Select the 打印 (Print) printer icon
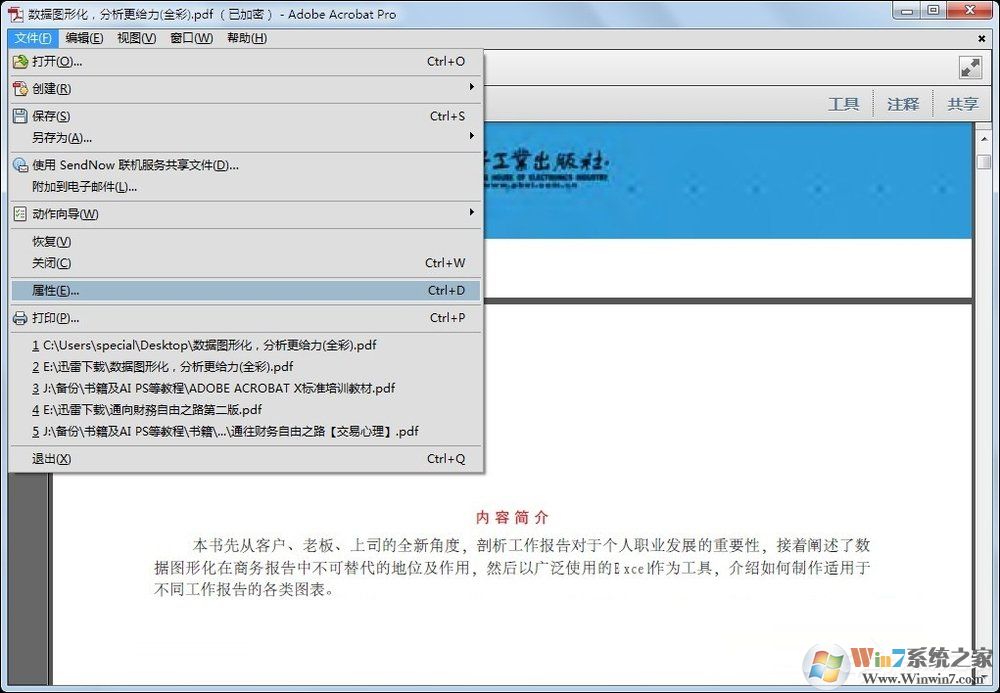Image resolution: width=1000 pixels, height=693 pixels. [21, 317]
